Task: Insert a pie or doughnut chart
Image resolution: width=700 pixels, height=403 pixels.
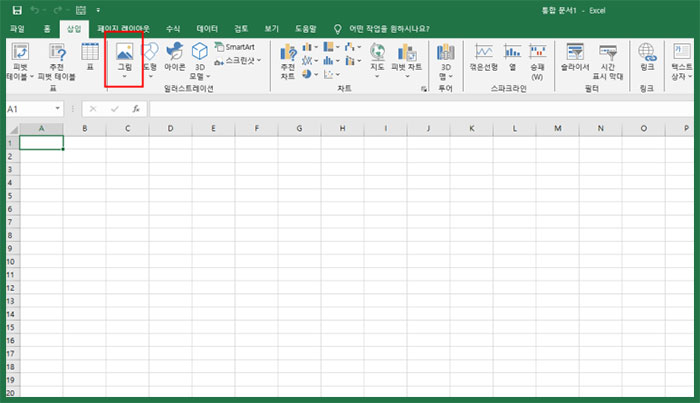Action: point(309,74)
